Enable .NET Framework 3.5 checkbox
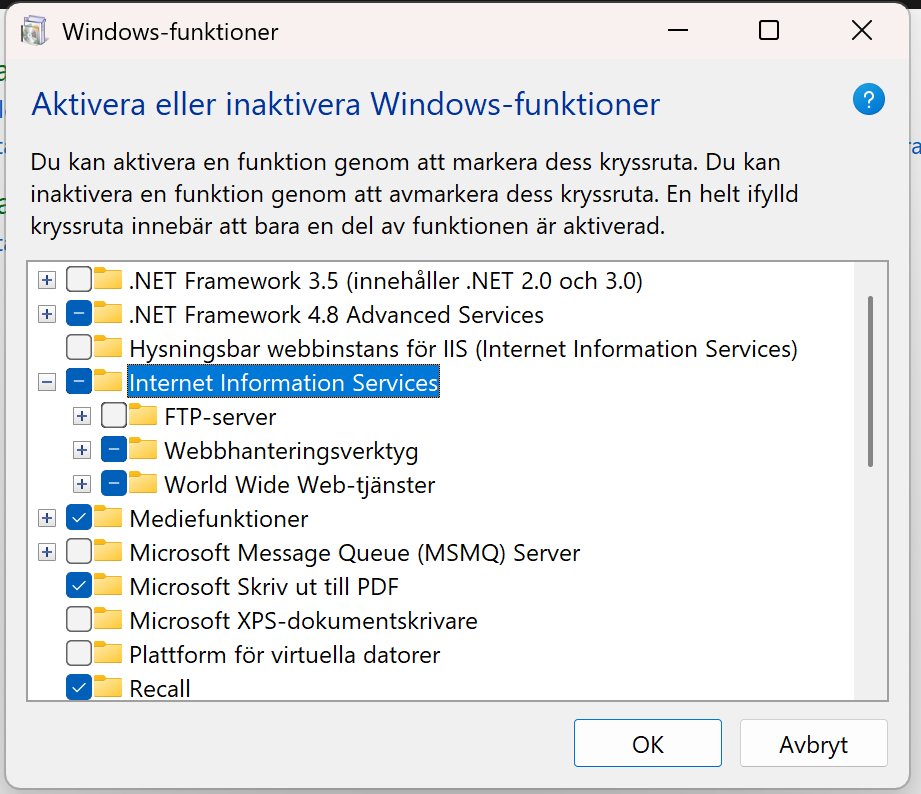 click(77, 280)
